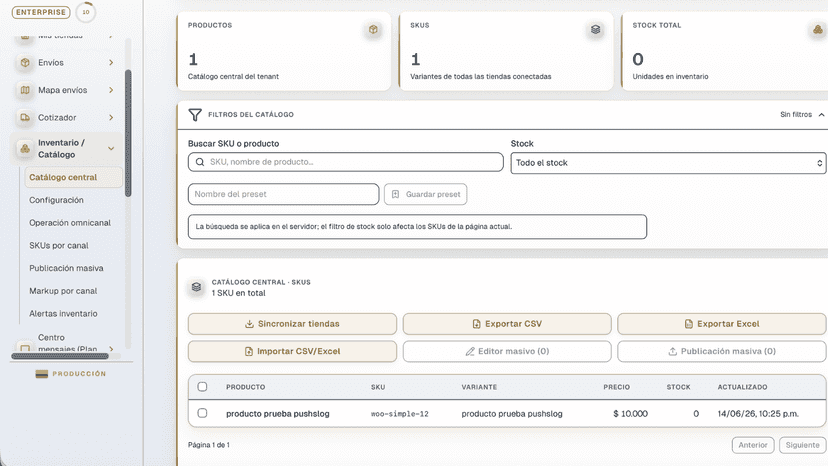The height and width of the screenshot is (466, 828).
Task: Open Alertas inventario
Action: tap(63, 314)
